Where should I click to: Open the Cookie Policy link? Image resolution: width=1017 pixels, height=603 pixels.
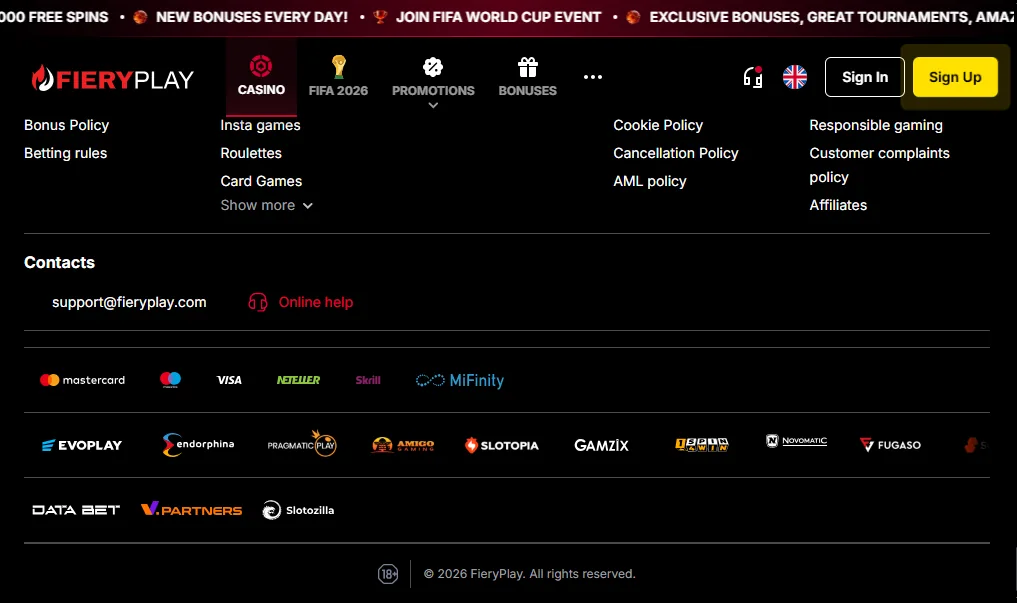658,125
